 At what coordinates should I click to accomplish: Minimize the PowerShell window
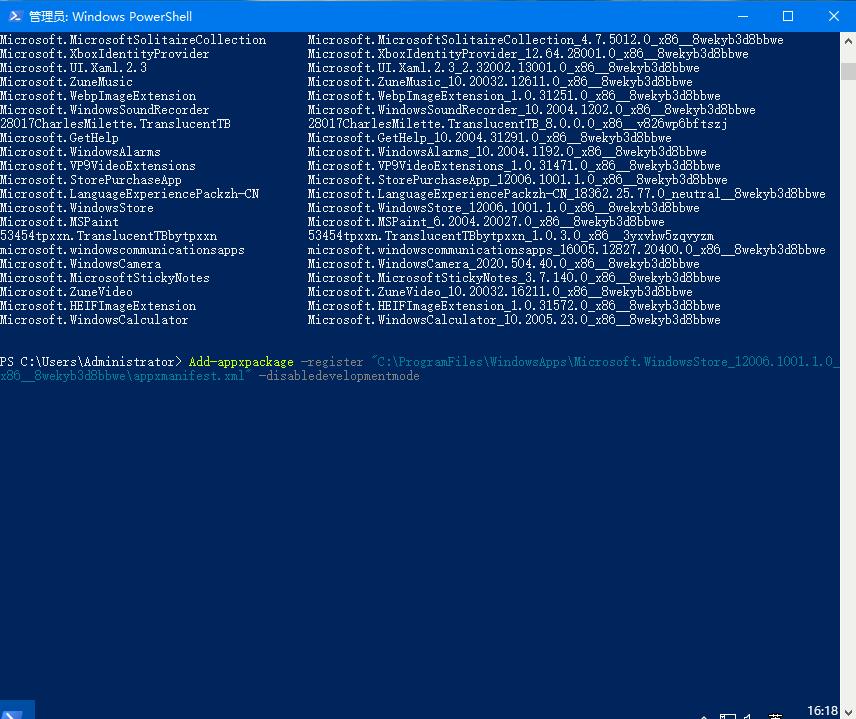tap(743, 16)
